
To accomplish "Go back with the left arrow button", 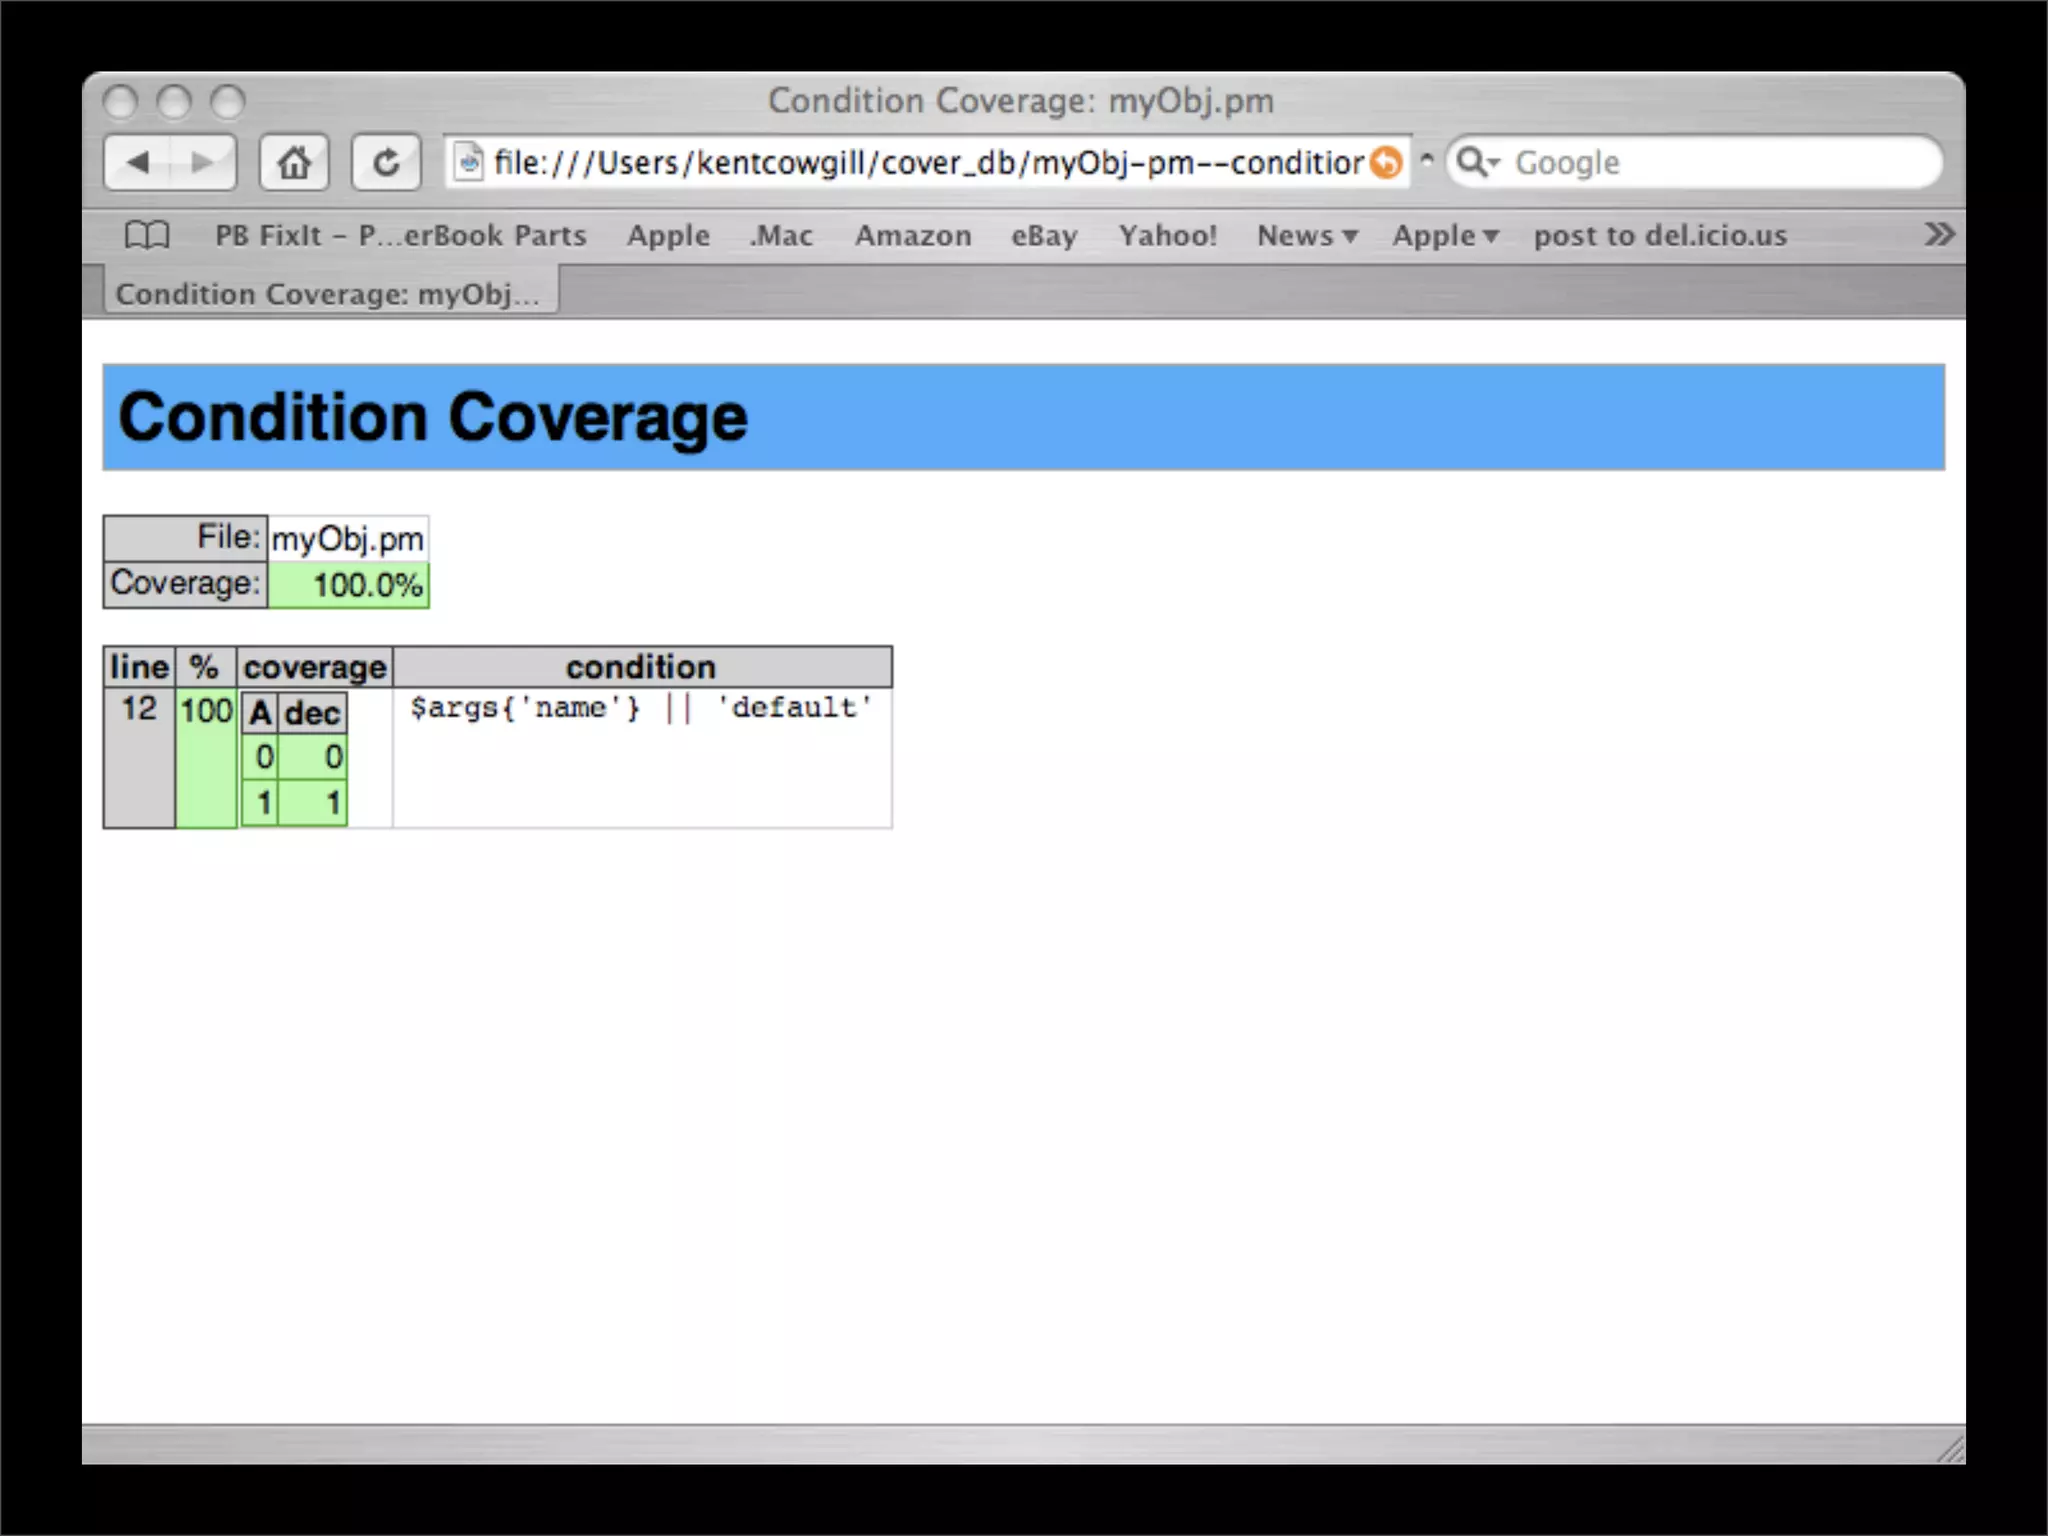I will (138, 162).
